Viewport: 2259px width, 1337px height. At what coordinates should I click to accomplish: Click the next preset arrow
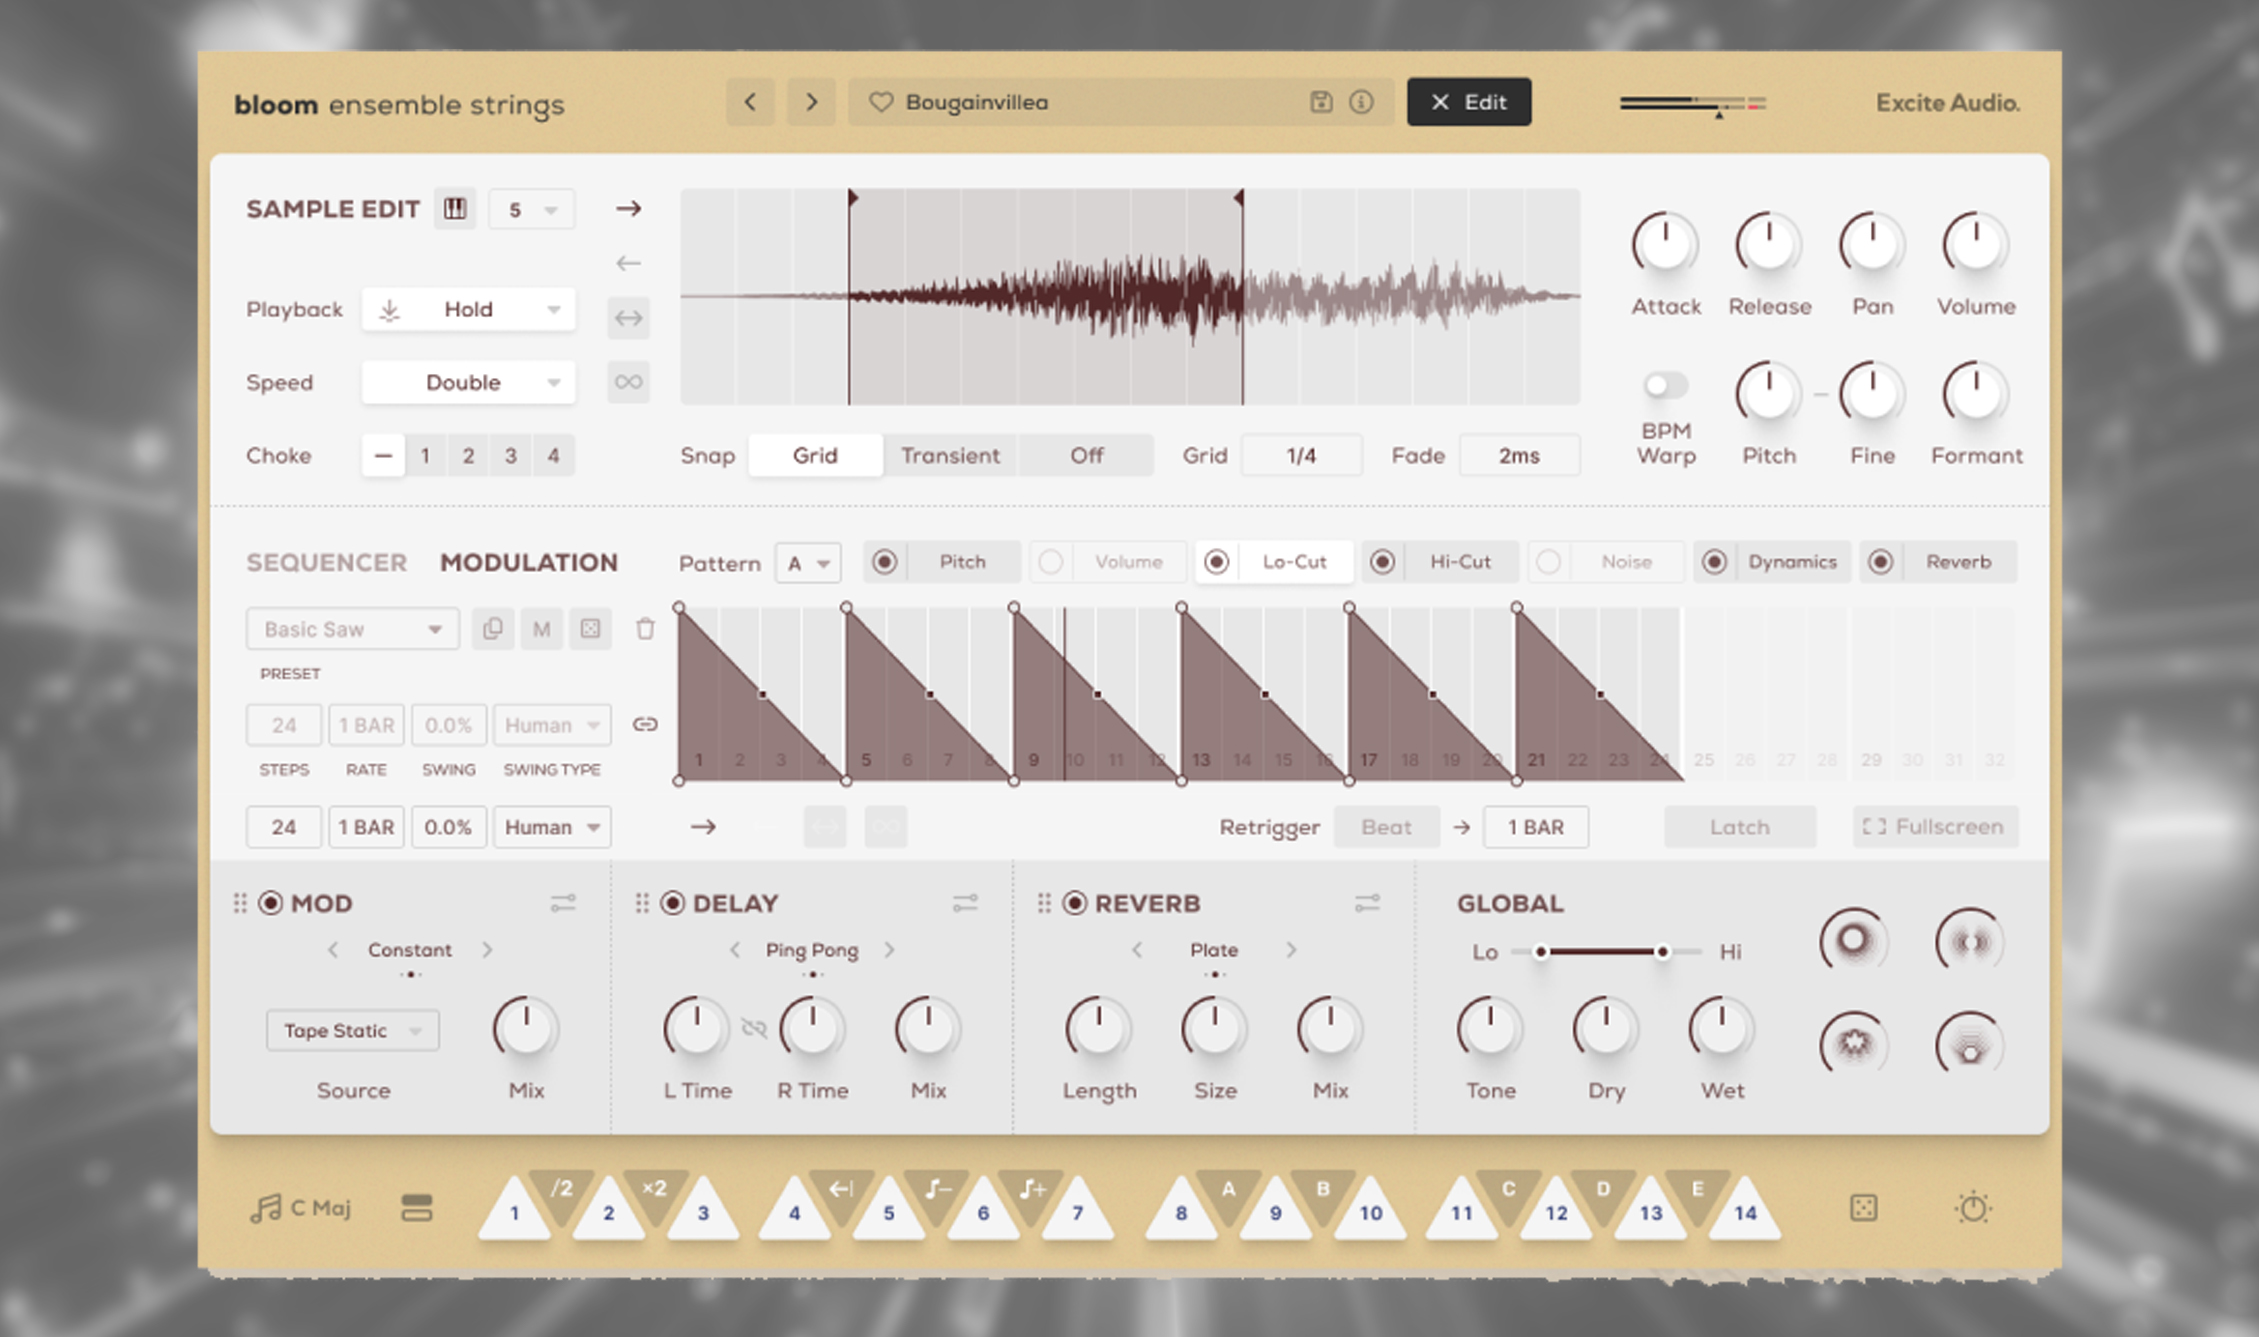811,102
